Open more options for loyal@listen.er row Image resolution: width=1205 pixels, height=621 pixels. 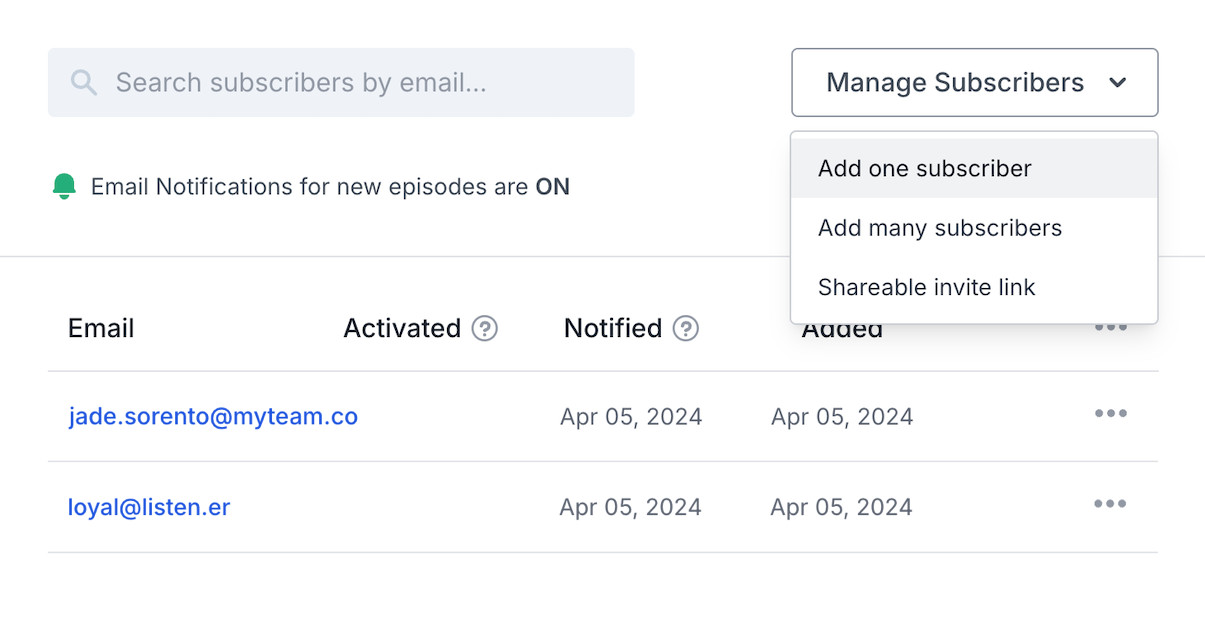1110,504
